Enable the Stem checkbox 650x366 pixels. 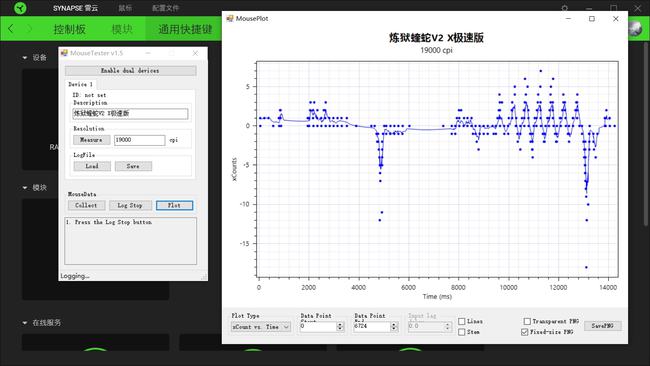[x=461, y=332]
